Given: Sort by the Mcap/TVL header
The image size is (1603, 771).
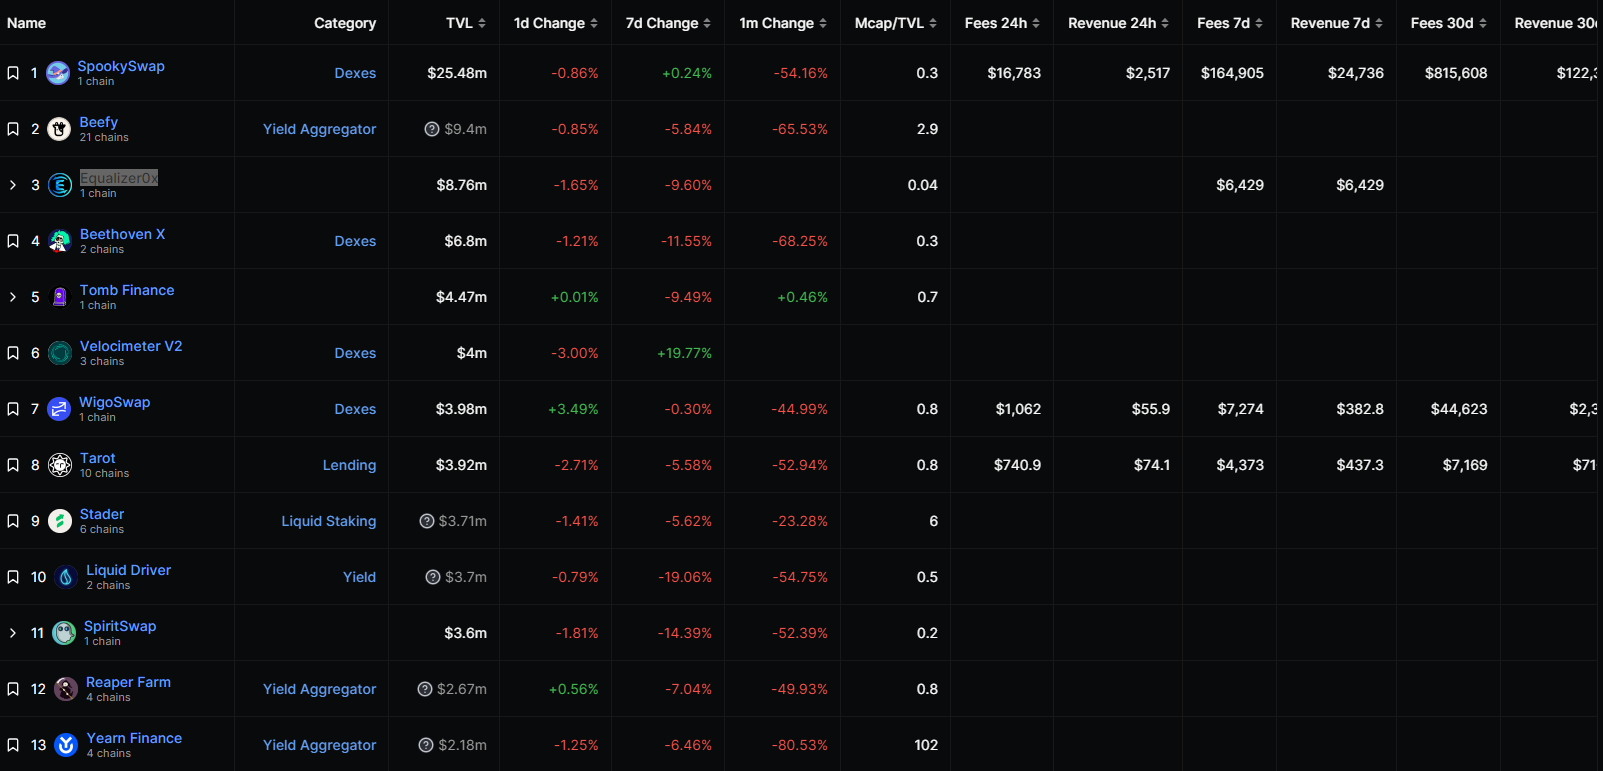Looking at the screenshot, I should pyautogui.click(x=896, y=23).
